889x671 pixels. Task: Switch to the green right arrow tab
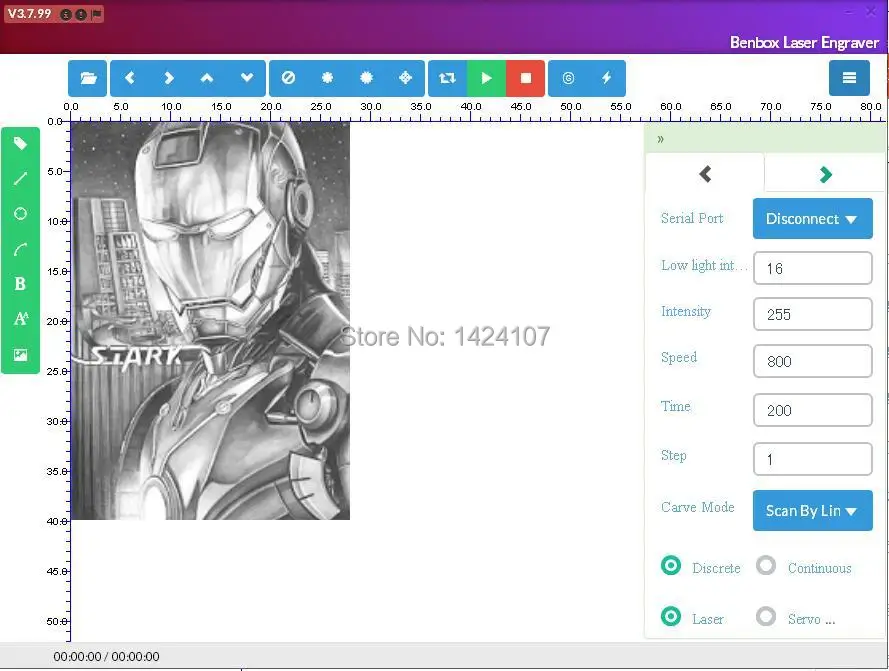point(826,175)
